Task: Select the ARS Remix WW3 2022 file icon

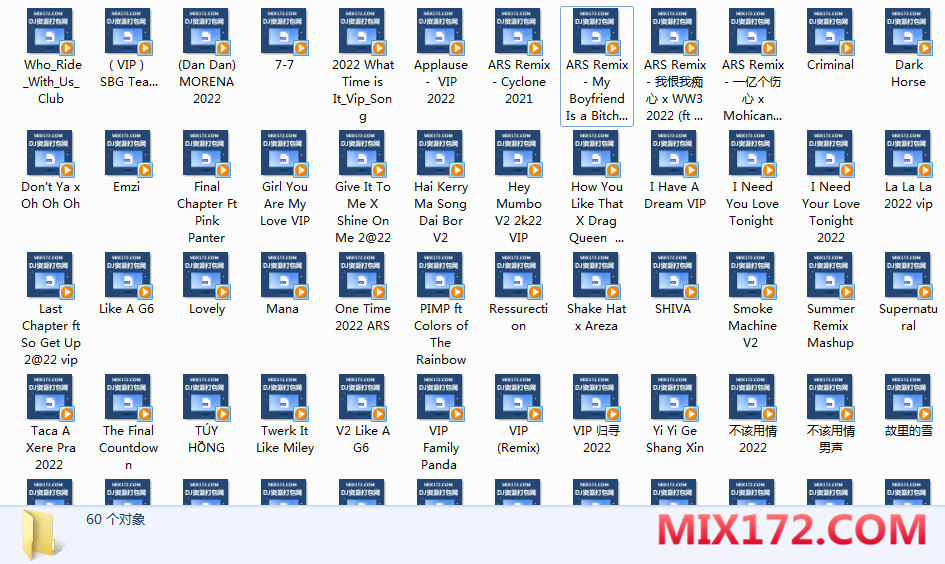Action: 674,31
